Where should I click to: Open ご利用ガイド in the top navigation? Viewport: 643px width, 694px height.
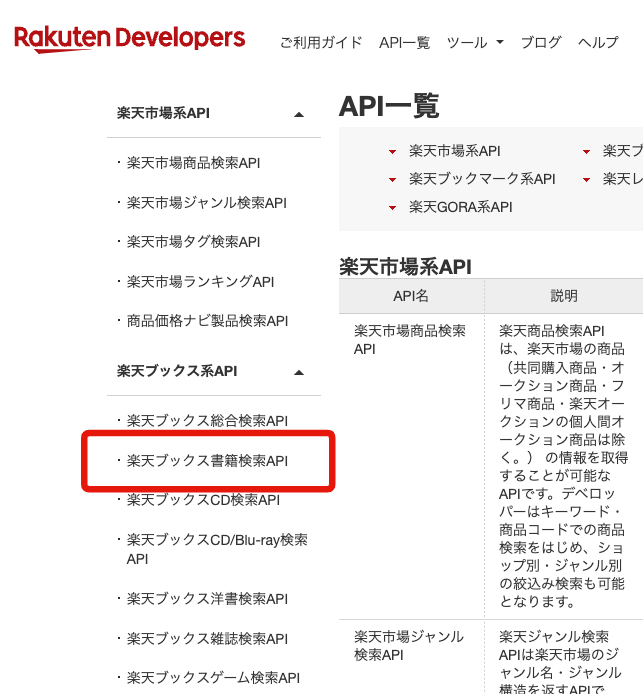tap(321, 42)
